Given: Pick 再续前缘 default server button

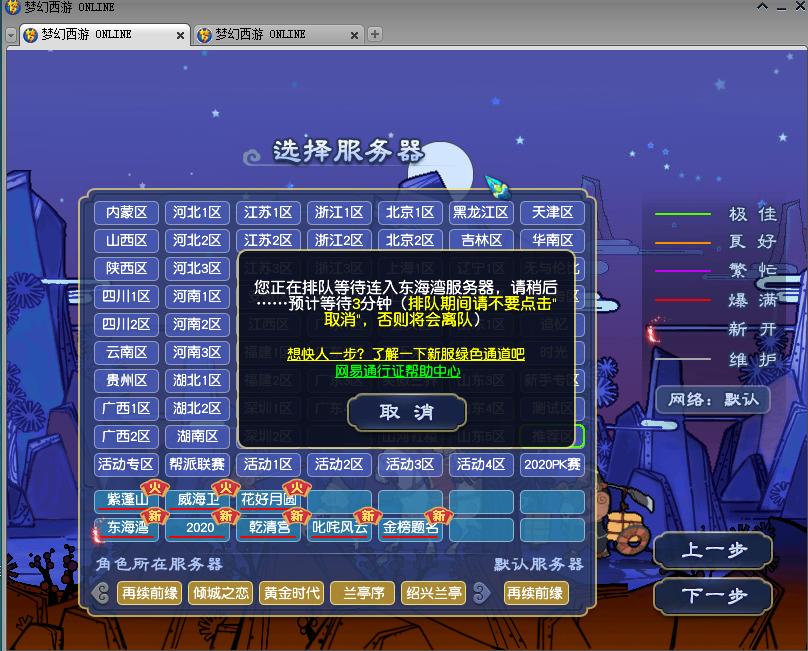Looking at the screenshot, I should 536,593.
